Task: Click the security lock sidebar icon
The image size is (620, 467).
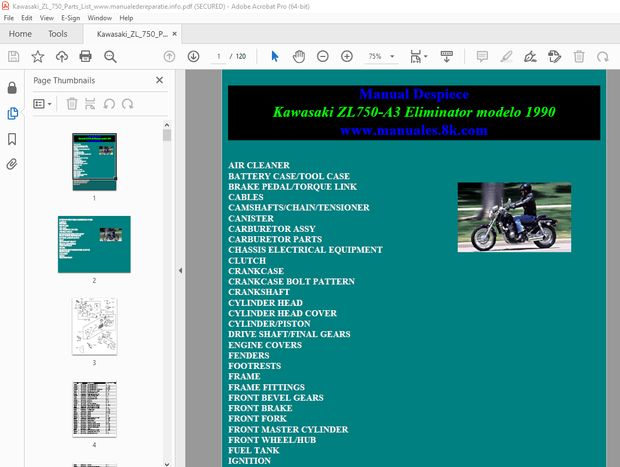Action: click(12, 87)
